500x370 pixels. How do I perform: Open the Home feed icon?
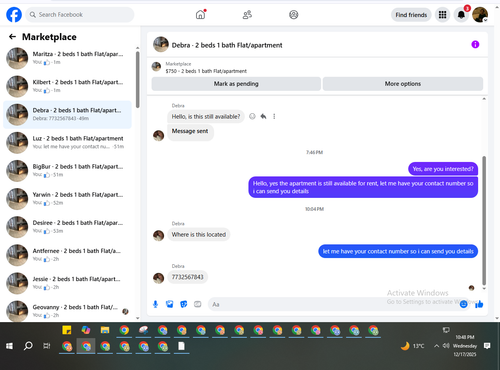click(200, 15)
